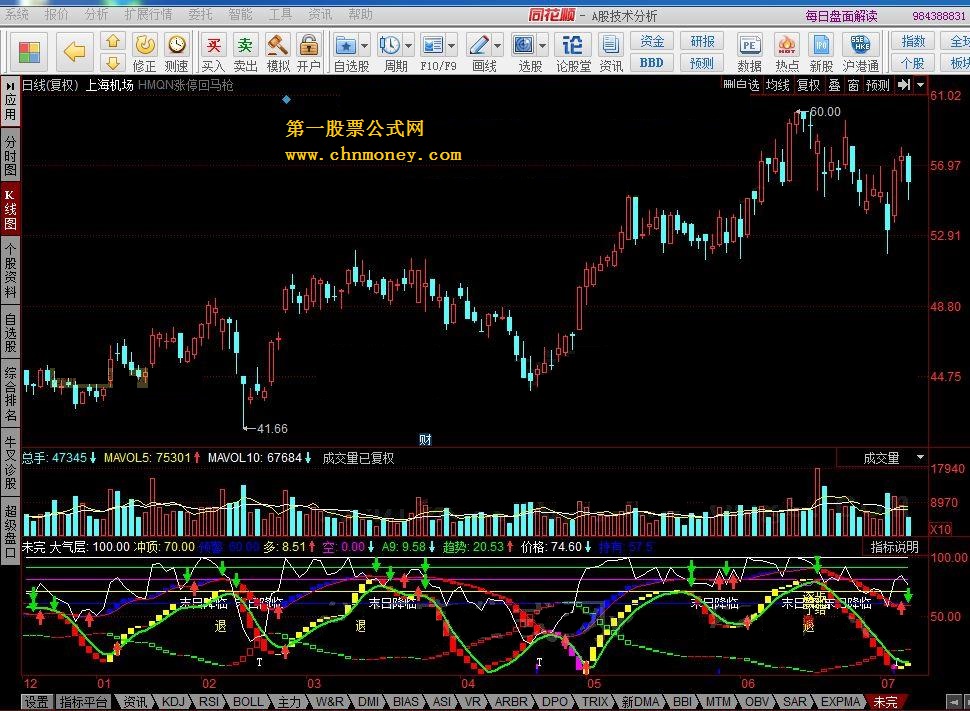970x711 pixels.
Task: Open 数据 PE data icon
Action: (x=749, y=53)
